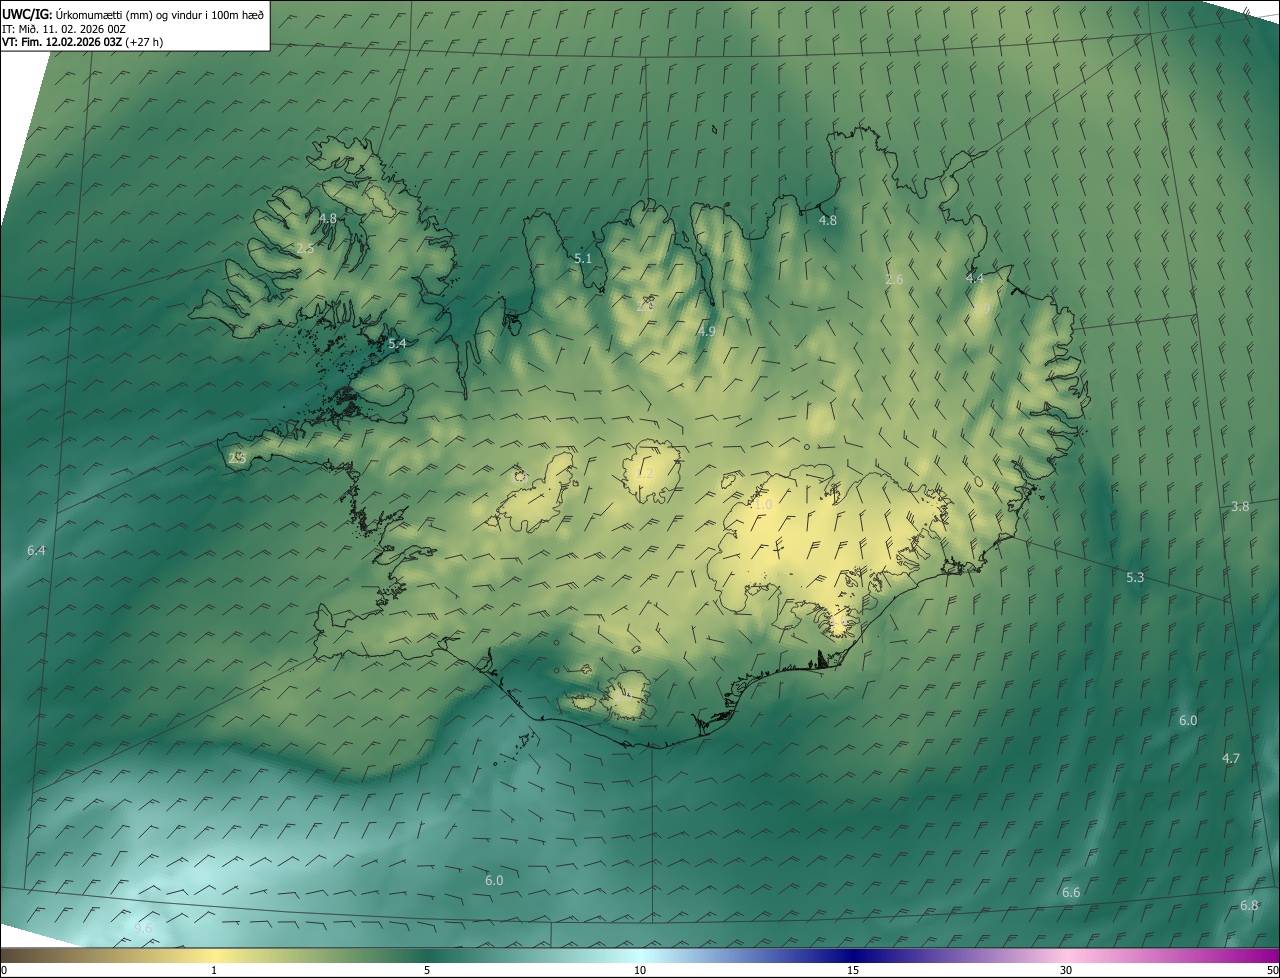This screenshot has width=1280, height=978.
Task: Click the 6.6 value label near bottom right
Action: (1071, 892)
